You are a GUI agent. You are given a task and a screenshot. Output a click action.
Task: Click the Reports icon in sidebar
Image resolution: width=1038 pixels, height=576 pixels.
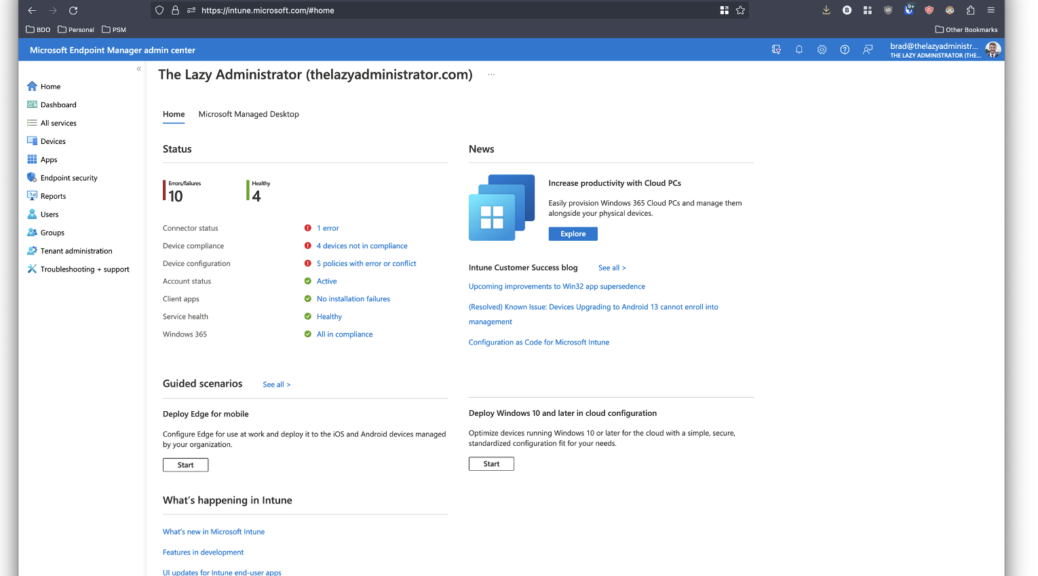click(x=32, y=196)
